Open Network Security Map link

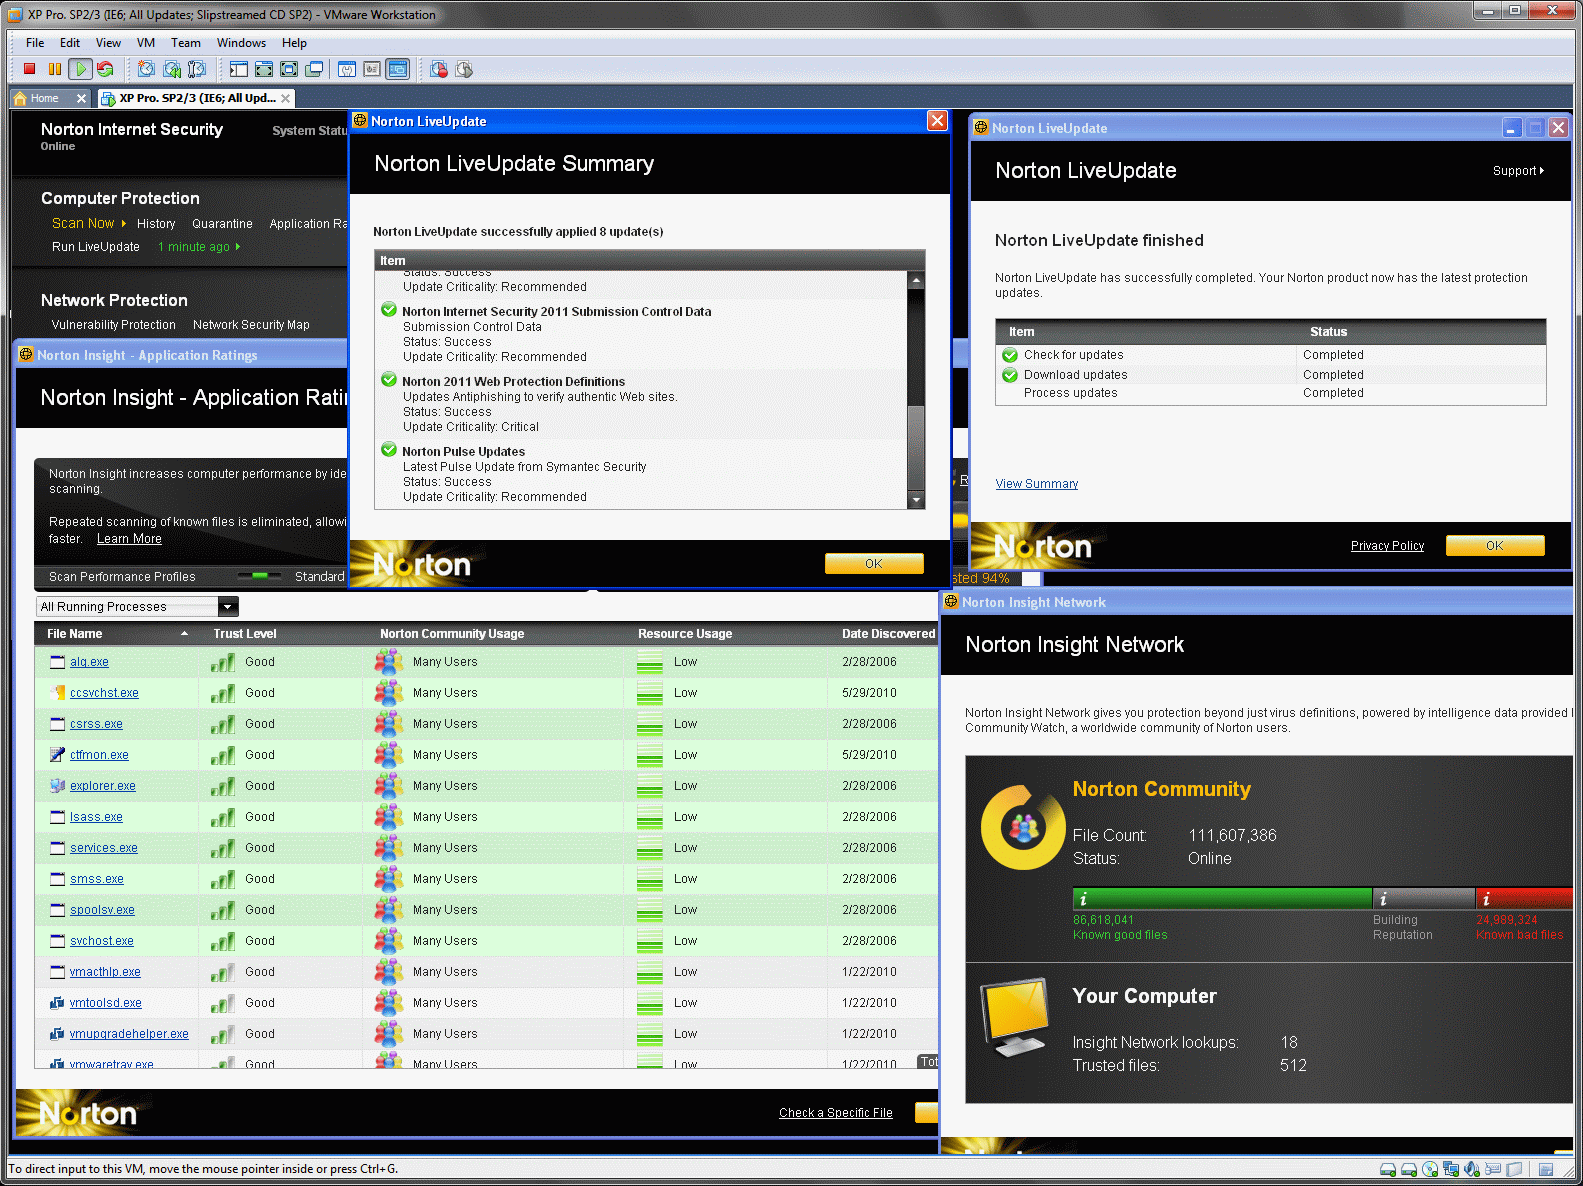[x=251, y=325]
